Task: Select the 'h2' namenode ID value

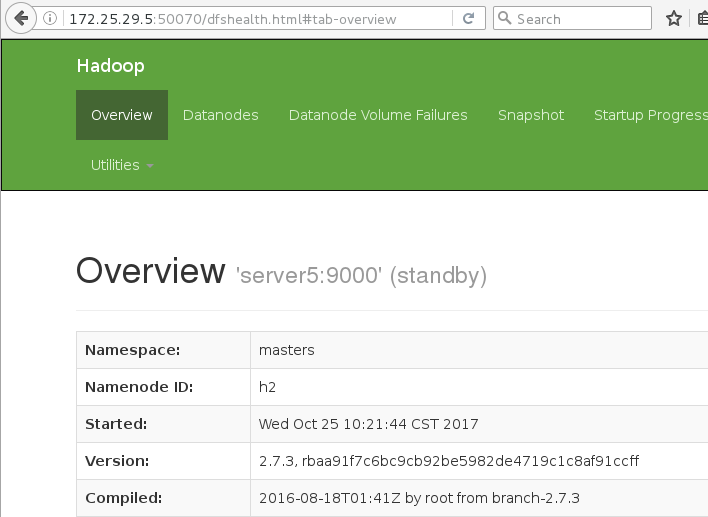Action: [267, 387]
